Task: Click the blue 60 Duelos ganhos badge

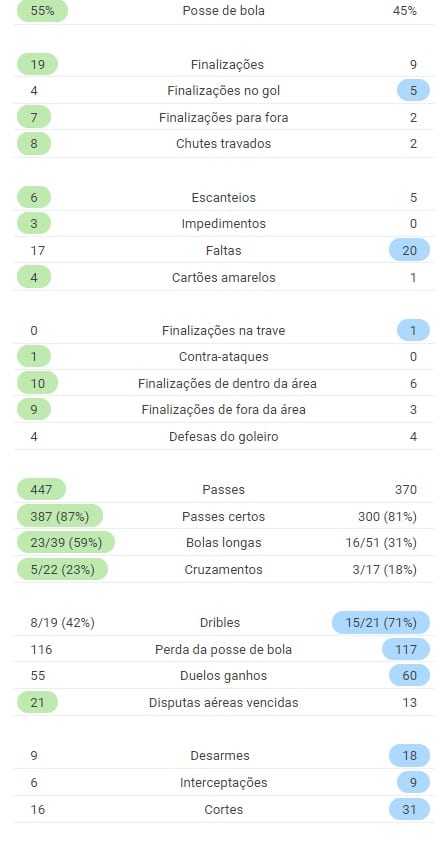Action: (409, 676)
